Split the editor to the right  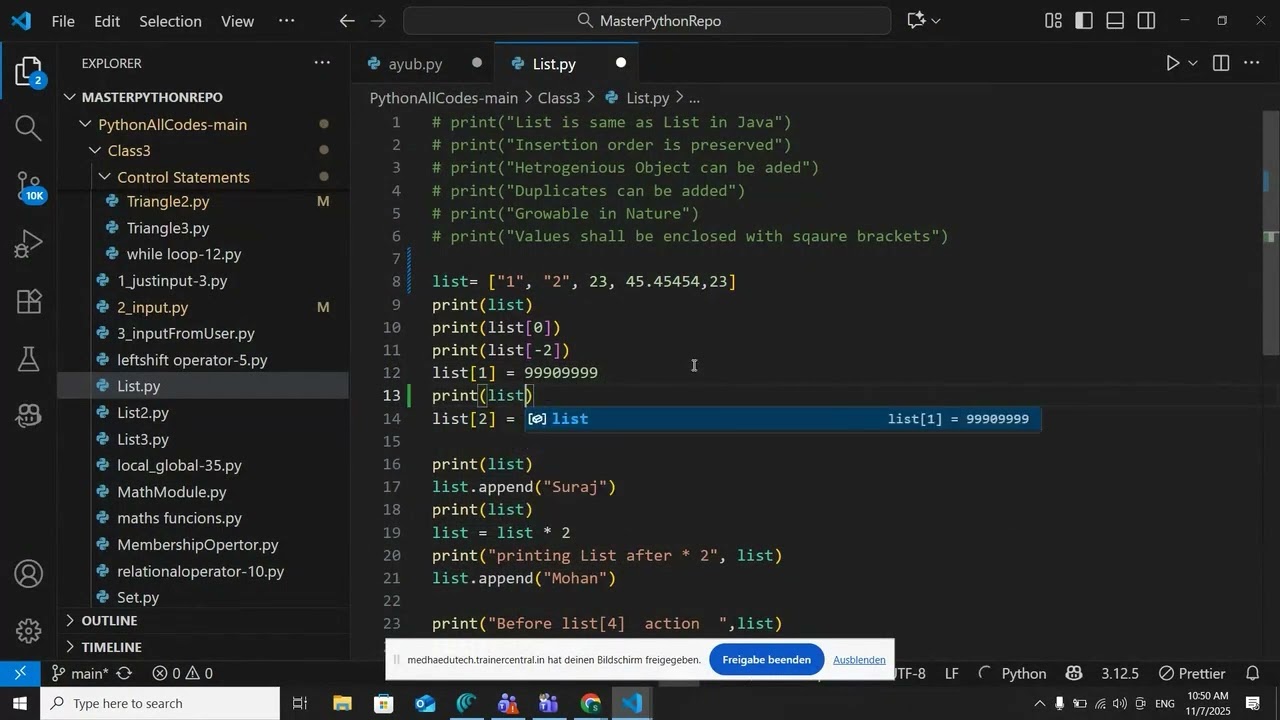[x=1221, y=63]
